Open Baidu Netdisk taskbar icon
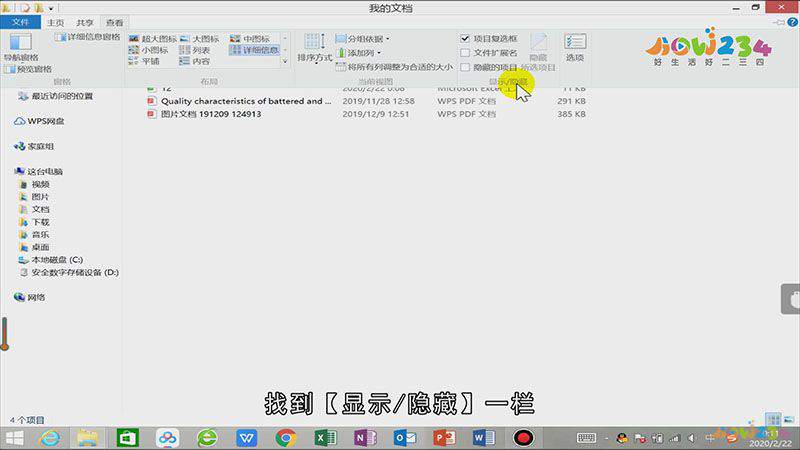 click(x=167, y=438)
